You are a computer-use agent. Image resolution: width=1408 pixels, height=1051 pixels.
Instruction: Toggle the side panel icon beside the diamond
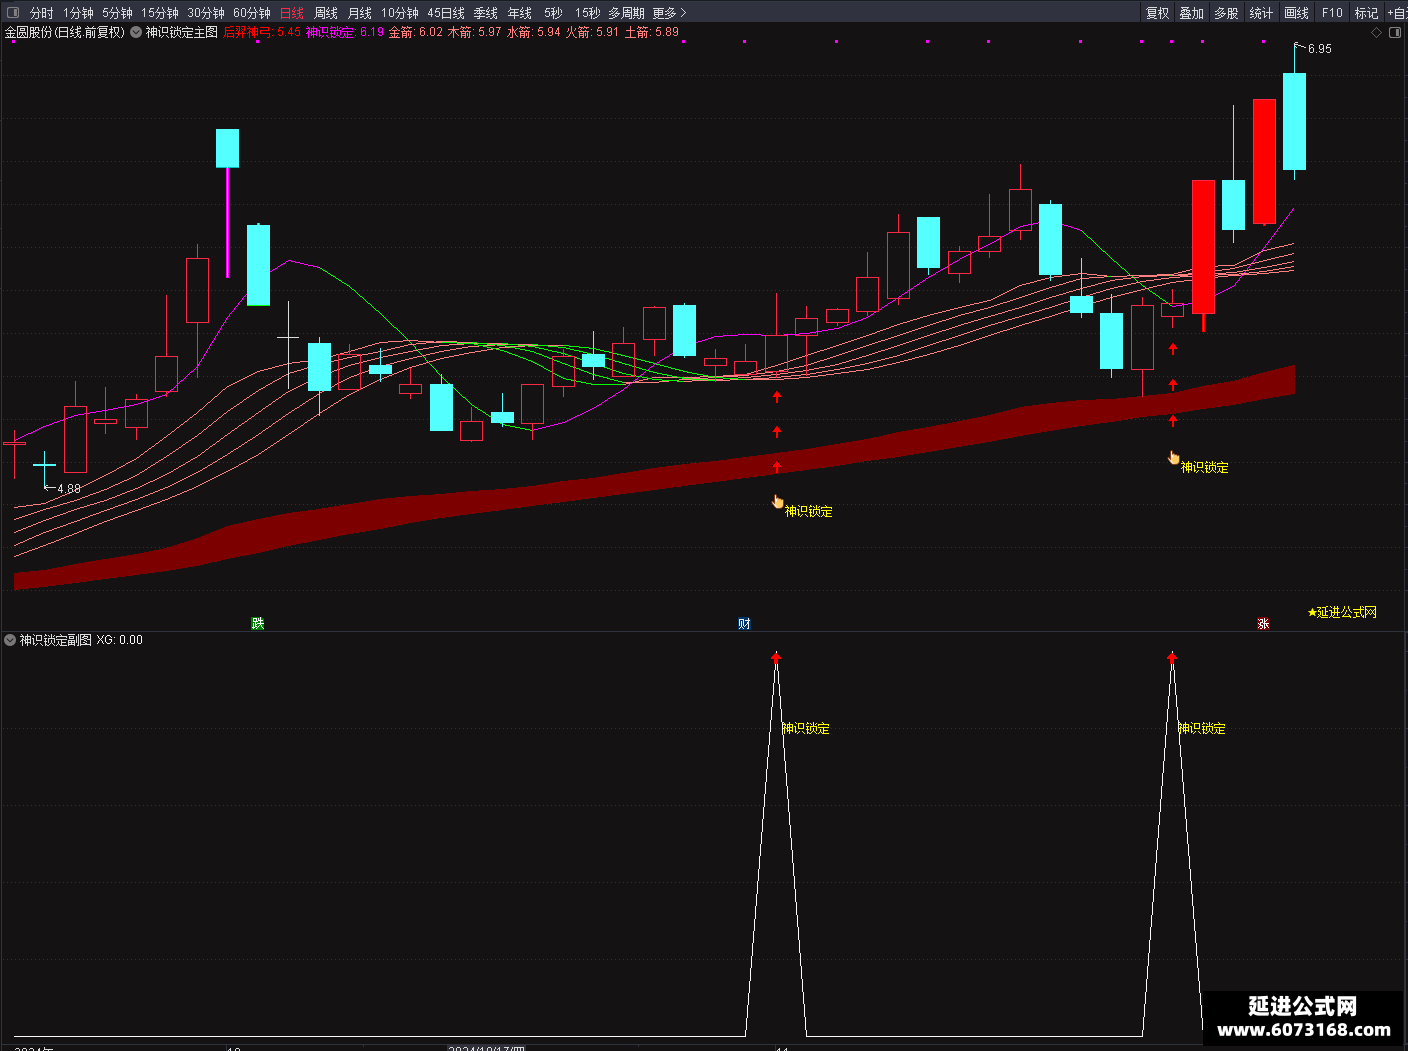point(1395,32)
